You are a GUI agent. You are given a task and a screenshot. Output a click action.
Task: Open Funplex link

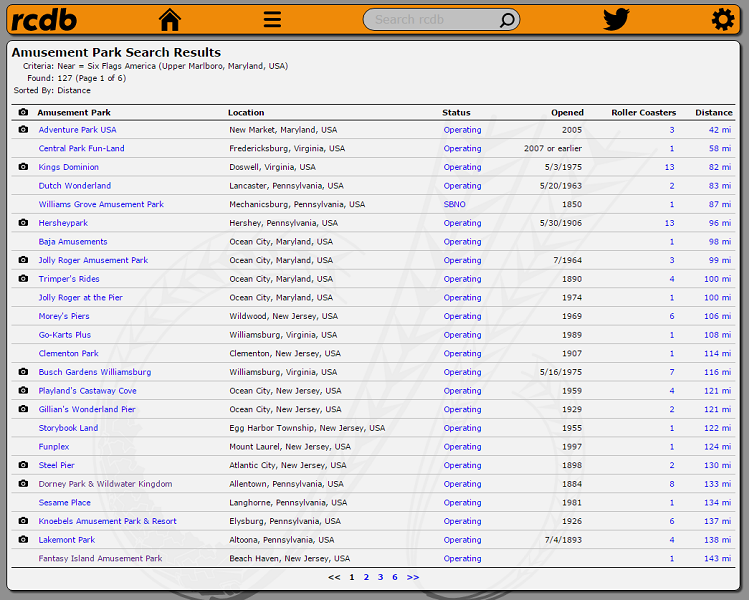(54, 447)
